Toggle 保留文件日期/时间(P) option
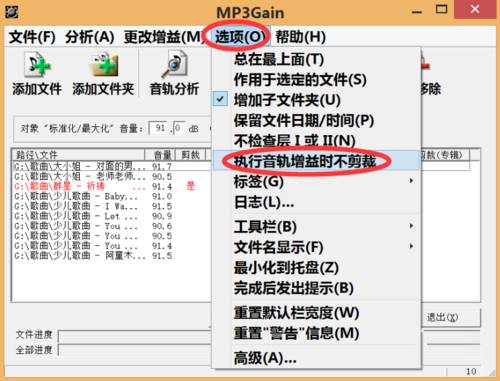This screenshot has height=381, width=500. pyautogui.click(x=316, y=120)
